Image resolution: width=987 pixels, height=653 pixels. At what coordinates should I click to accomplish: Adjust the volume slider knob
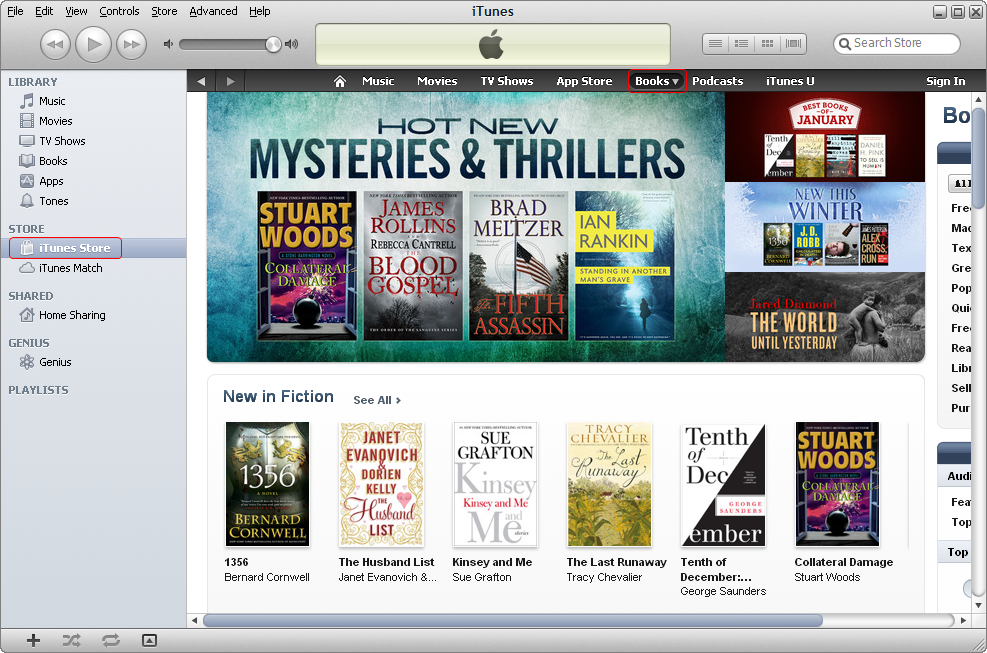[x=273, y=44]
